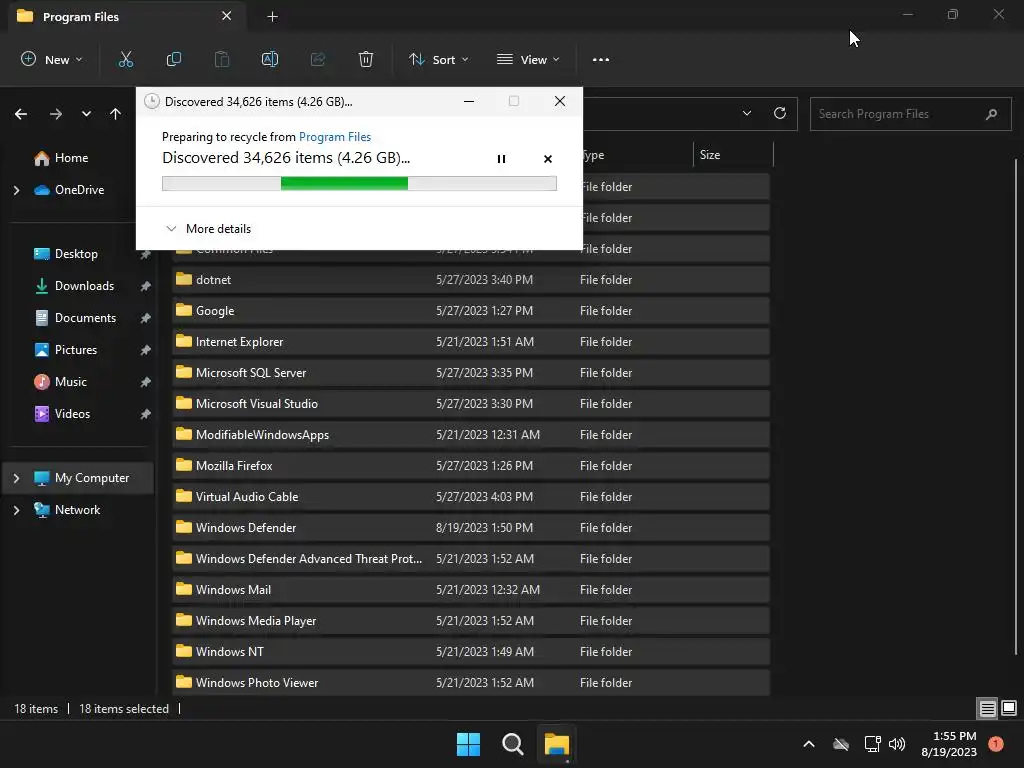
Task: Open the New dropdown menu
Action: click(x=52, y=59)
